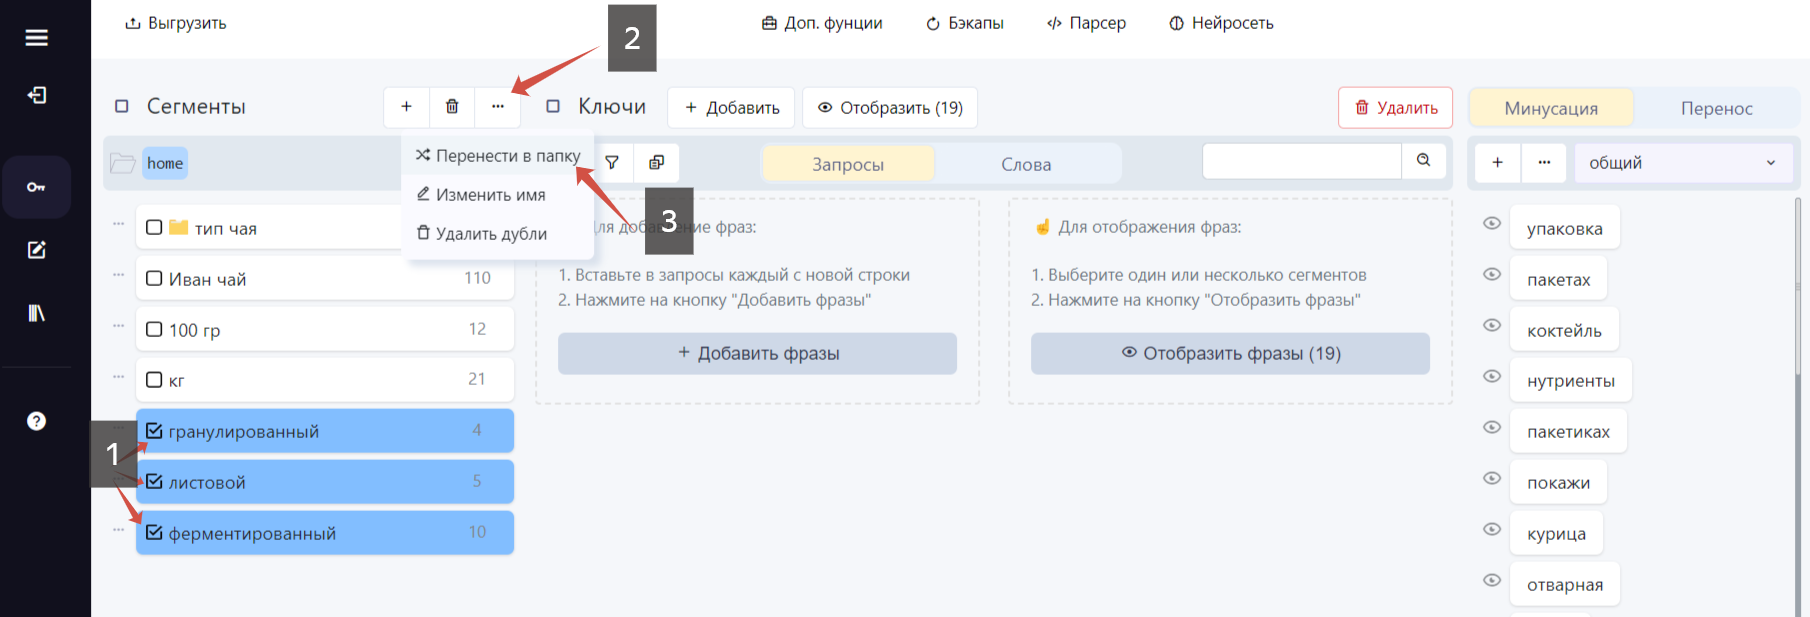Screen dimensions: 1810x617
Task: Open the keys section key icon
Action: coord(36,187)
